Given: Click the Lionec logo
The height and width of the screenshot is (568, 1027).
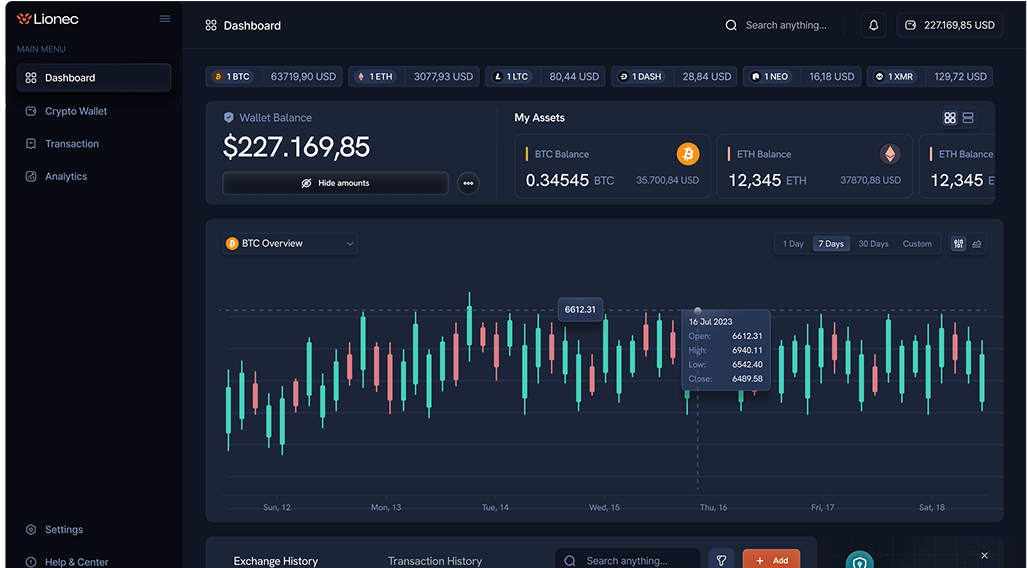Looking at the screenshot, I should pyautogui.click(x=47, y=19).
